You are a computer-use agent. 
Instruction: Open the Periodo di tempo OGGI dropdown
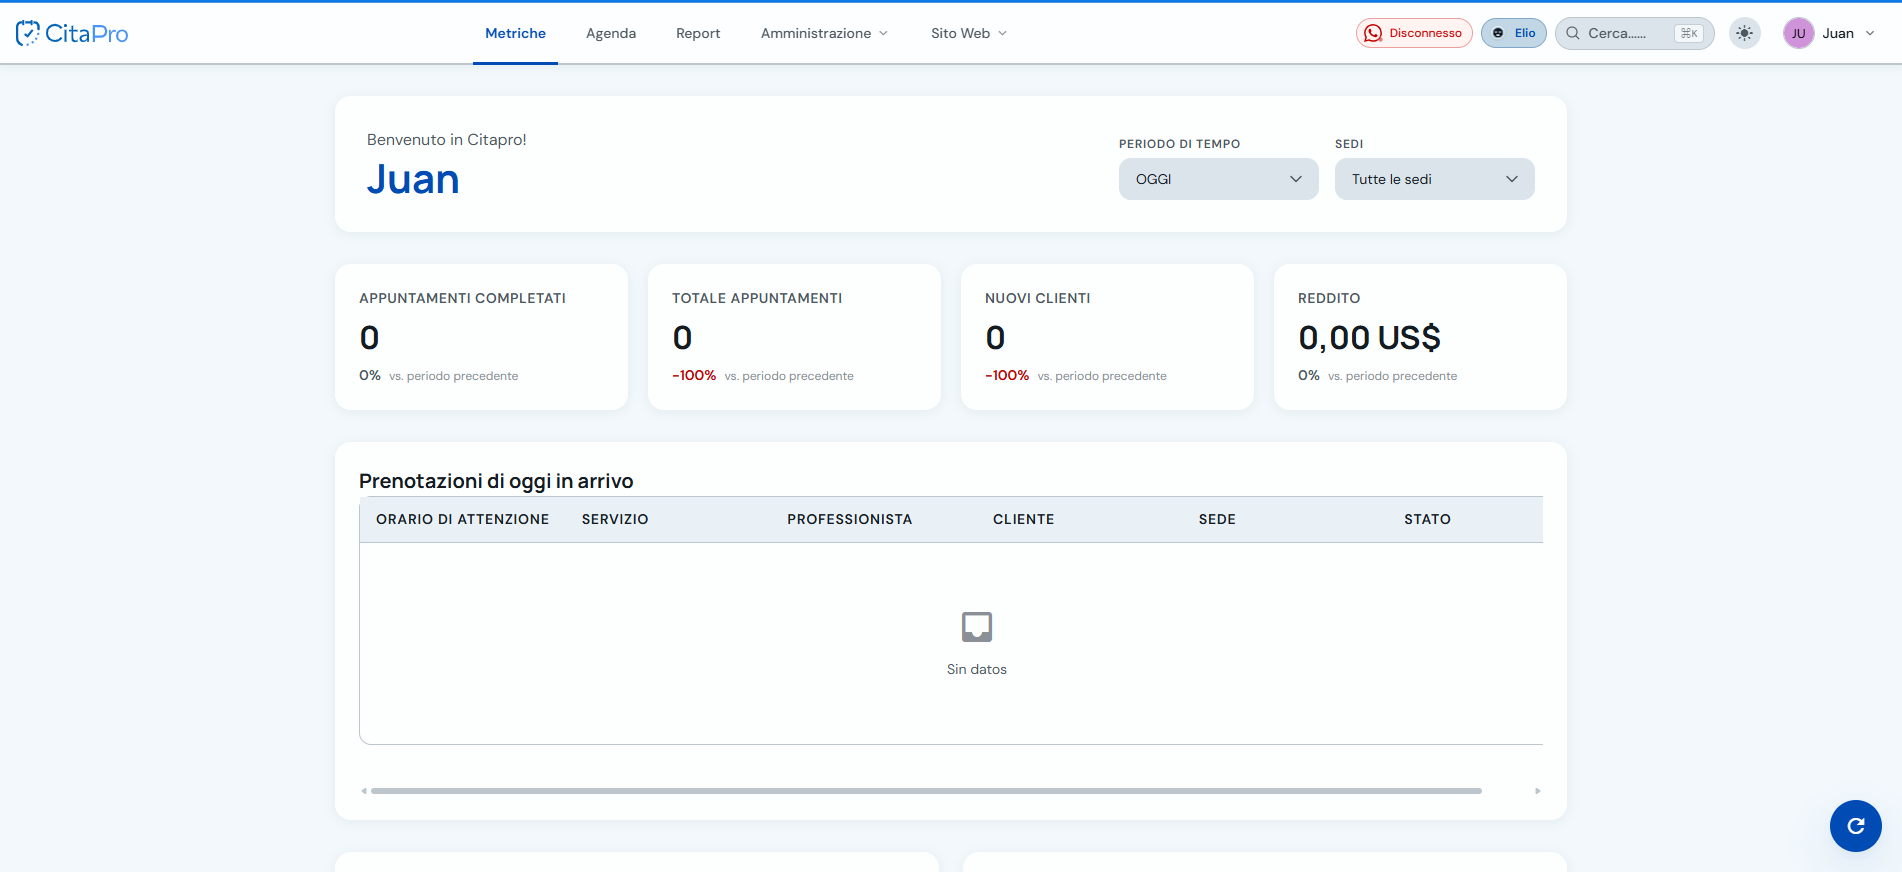(1218, 179)
